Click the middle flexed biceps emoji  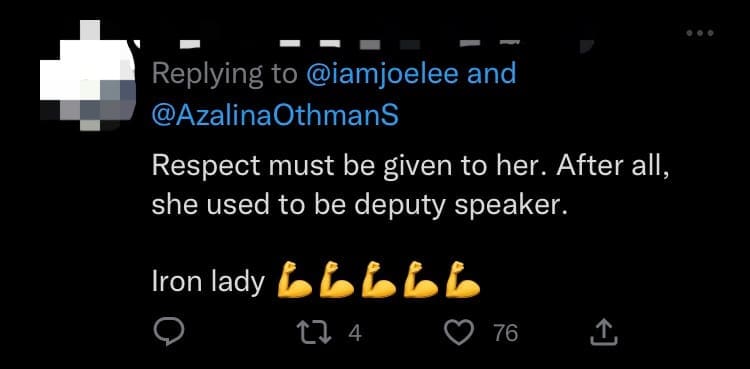pos(379,280)
